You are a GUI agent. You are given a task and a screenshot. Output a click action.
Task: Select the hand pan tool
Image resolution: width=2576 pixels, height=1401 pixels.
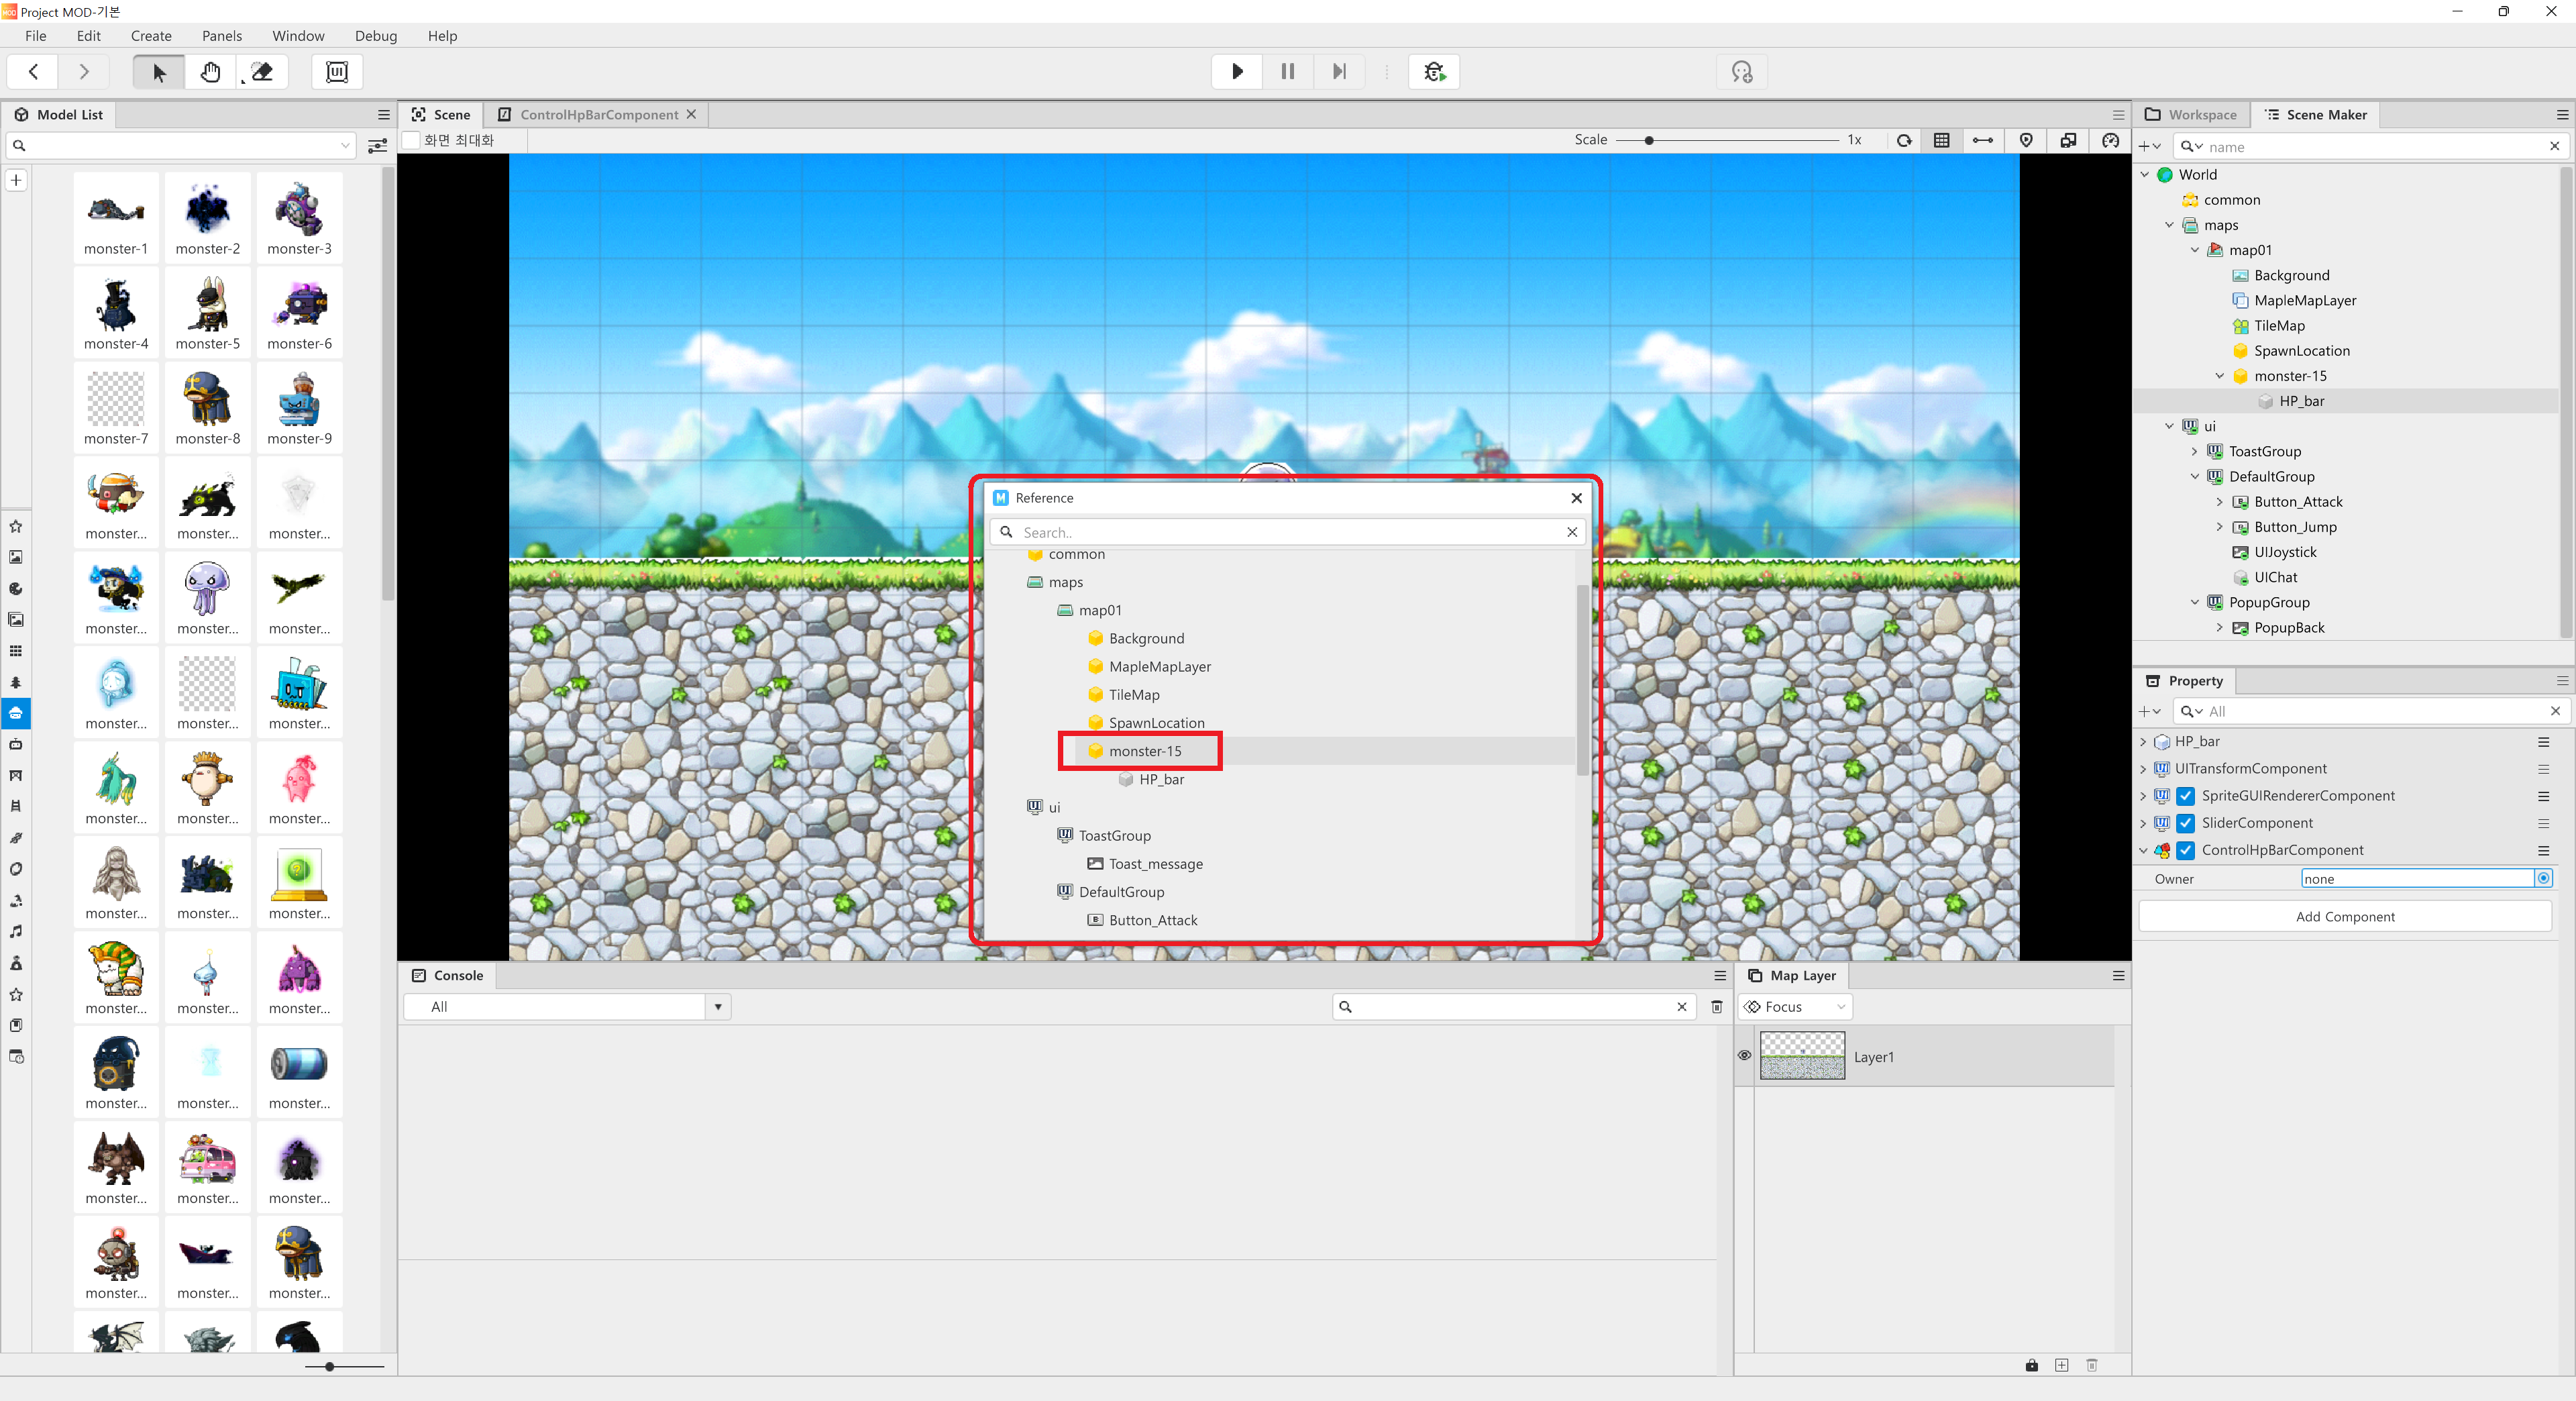coord(210,71)
